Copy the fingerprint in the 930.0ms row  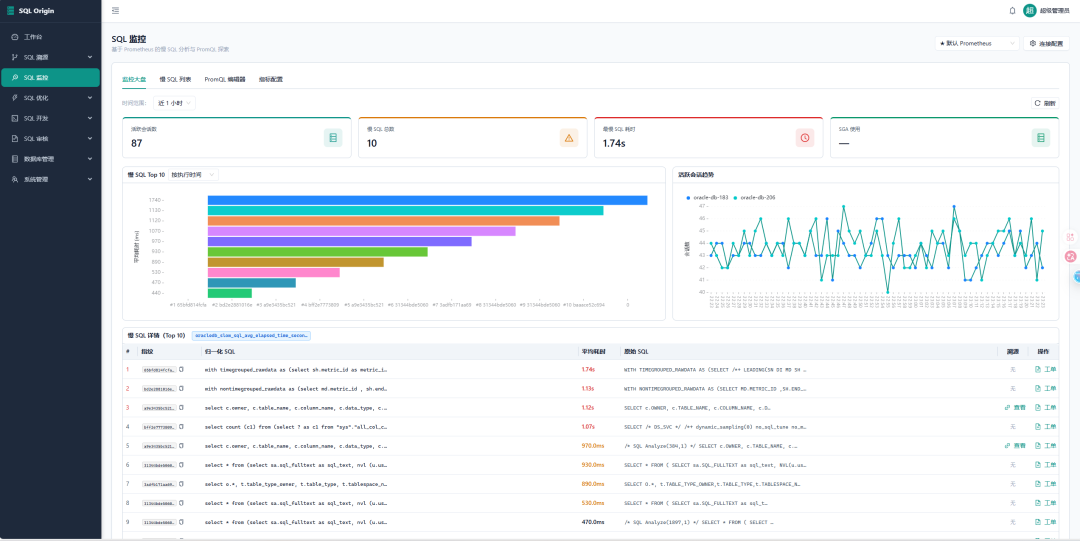pyautogui.click(x=181, y=465)
